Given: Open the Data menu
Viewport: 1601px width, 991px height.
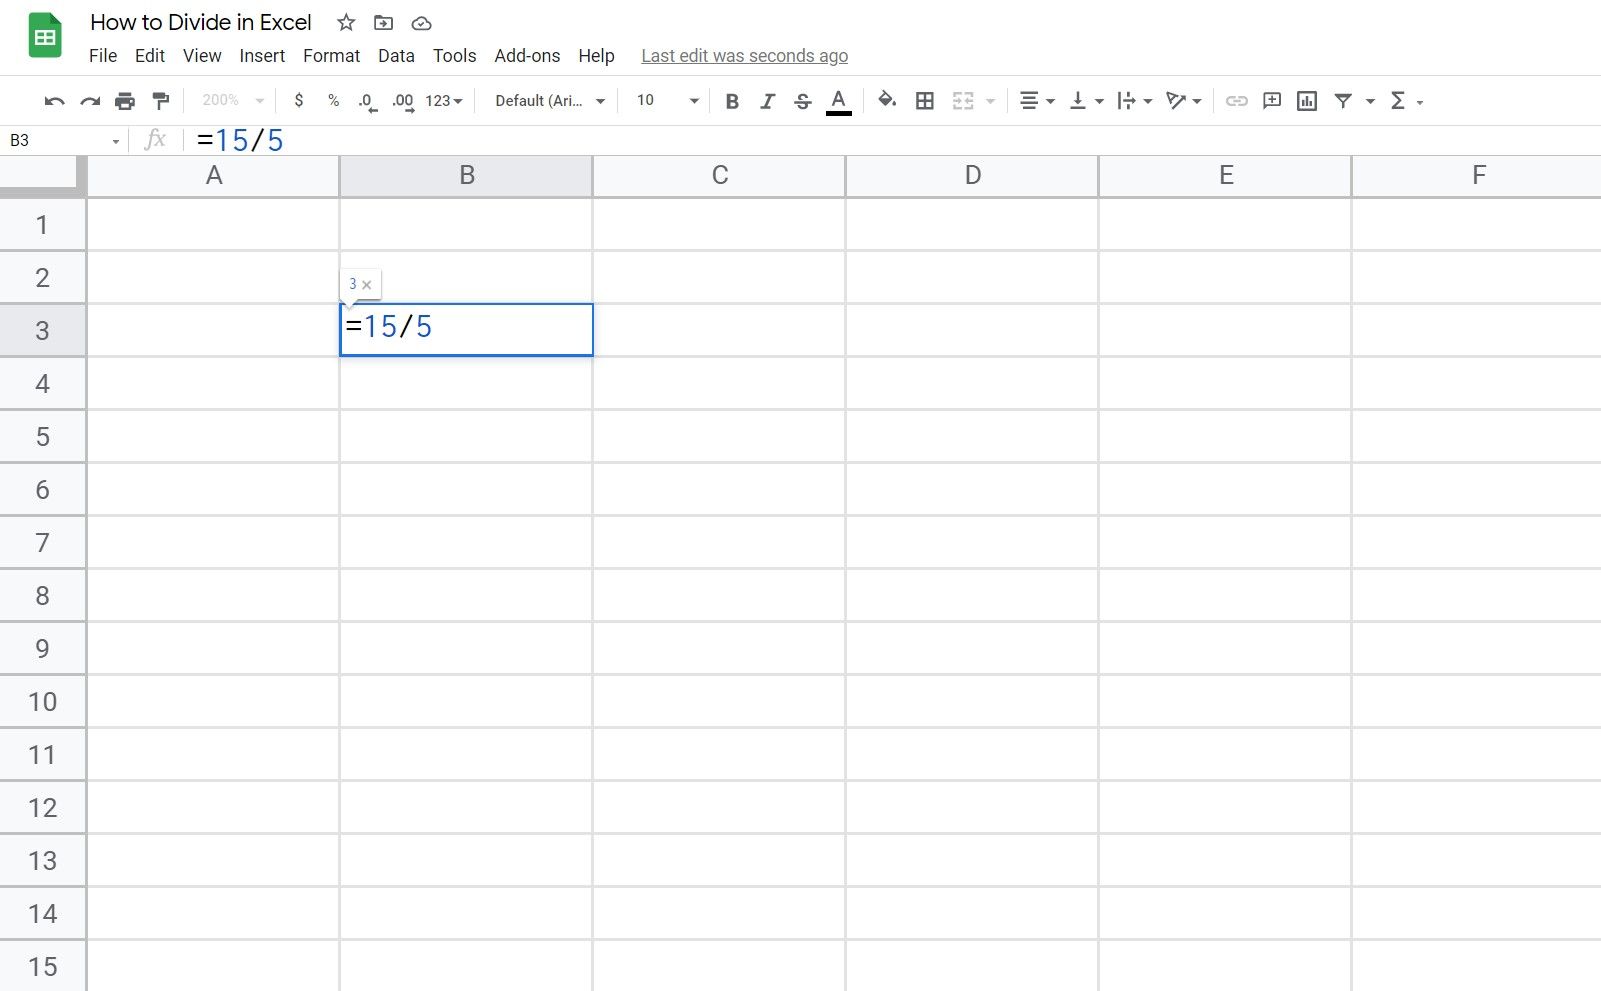Looking at the screenshot, I should 396,56.
